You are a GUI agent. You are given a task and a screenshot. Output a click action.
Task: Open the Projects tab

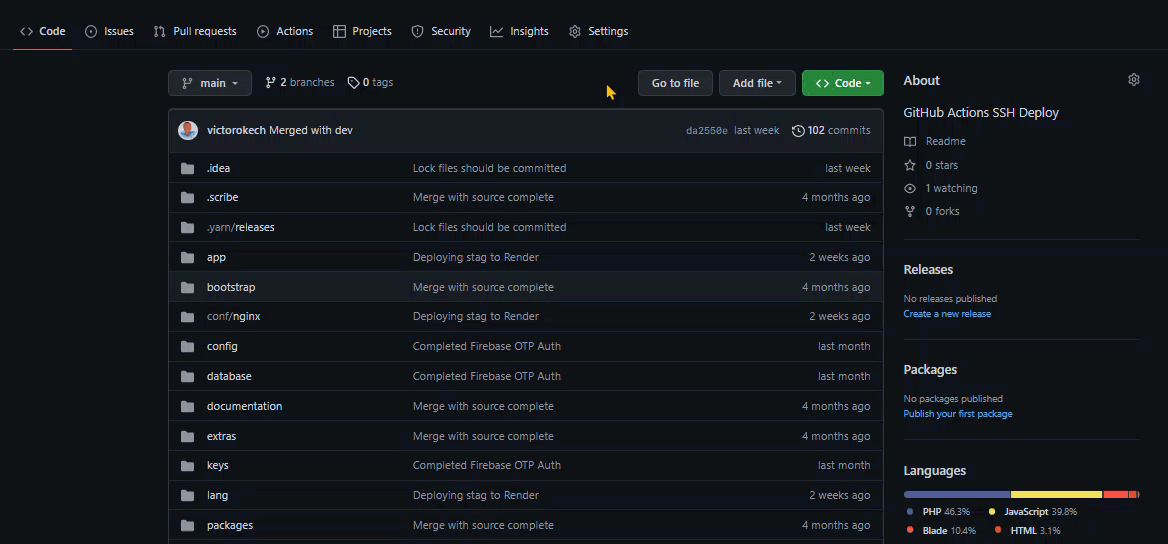362,31
